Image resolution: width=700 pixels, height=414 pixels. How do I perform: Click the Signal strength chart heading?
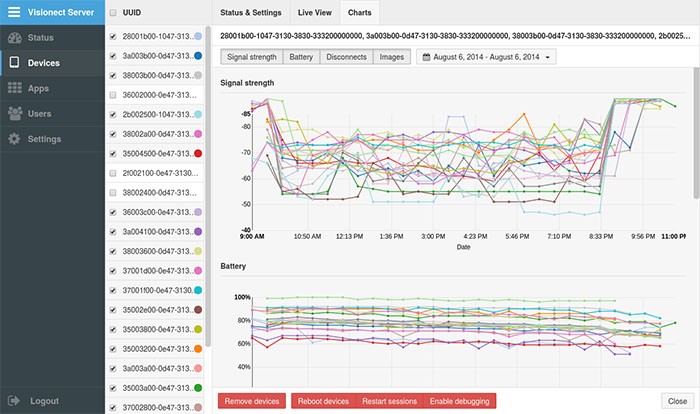247,83
